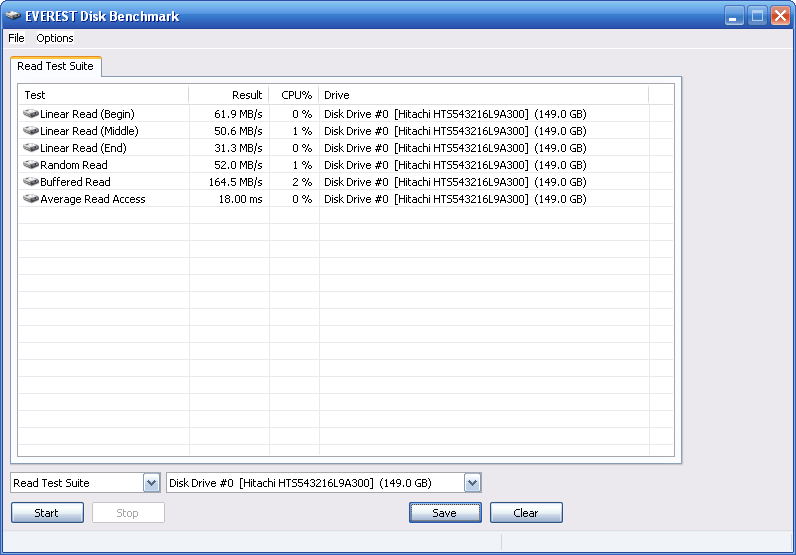
Task: Select the Linear Read (End) row label
Action: point(83,148)
